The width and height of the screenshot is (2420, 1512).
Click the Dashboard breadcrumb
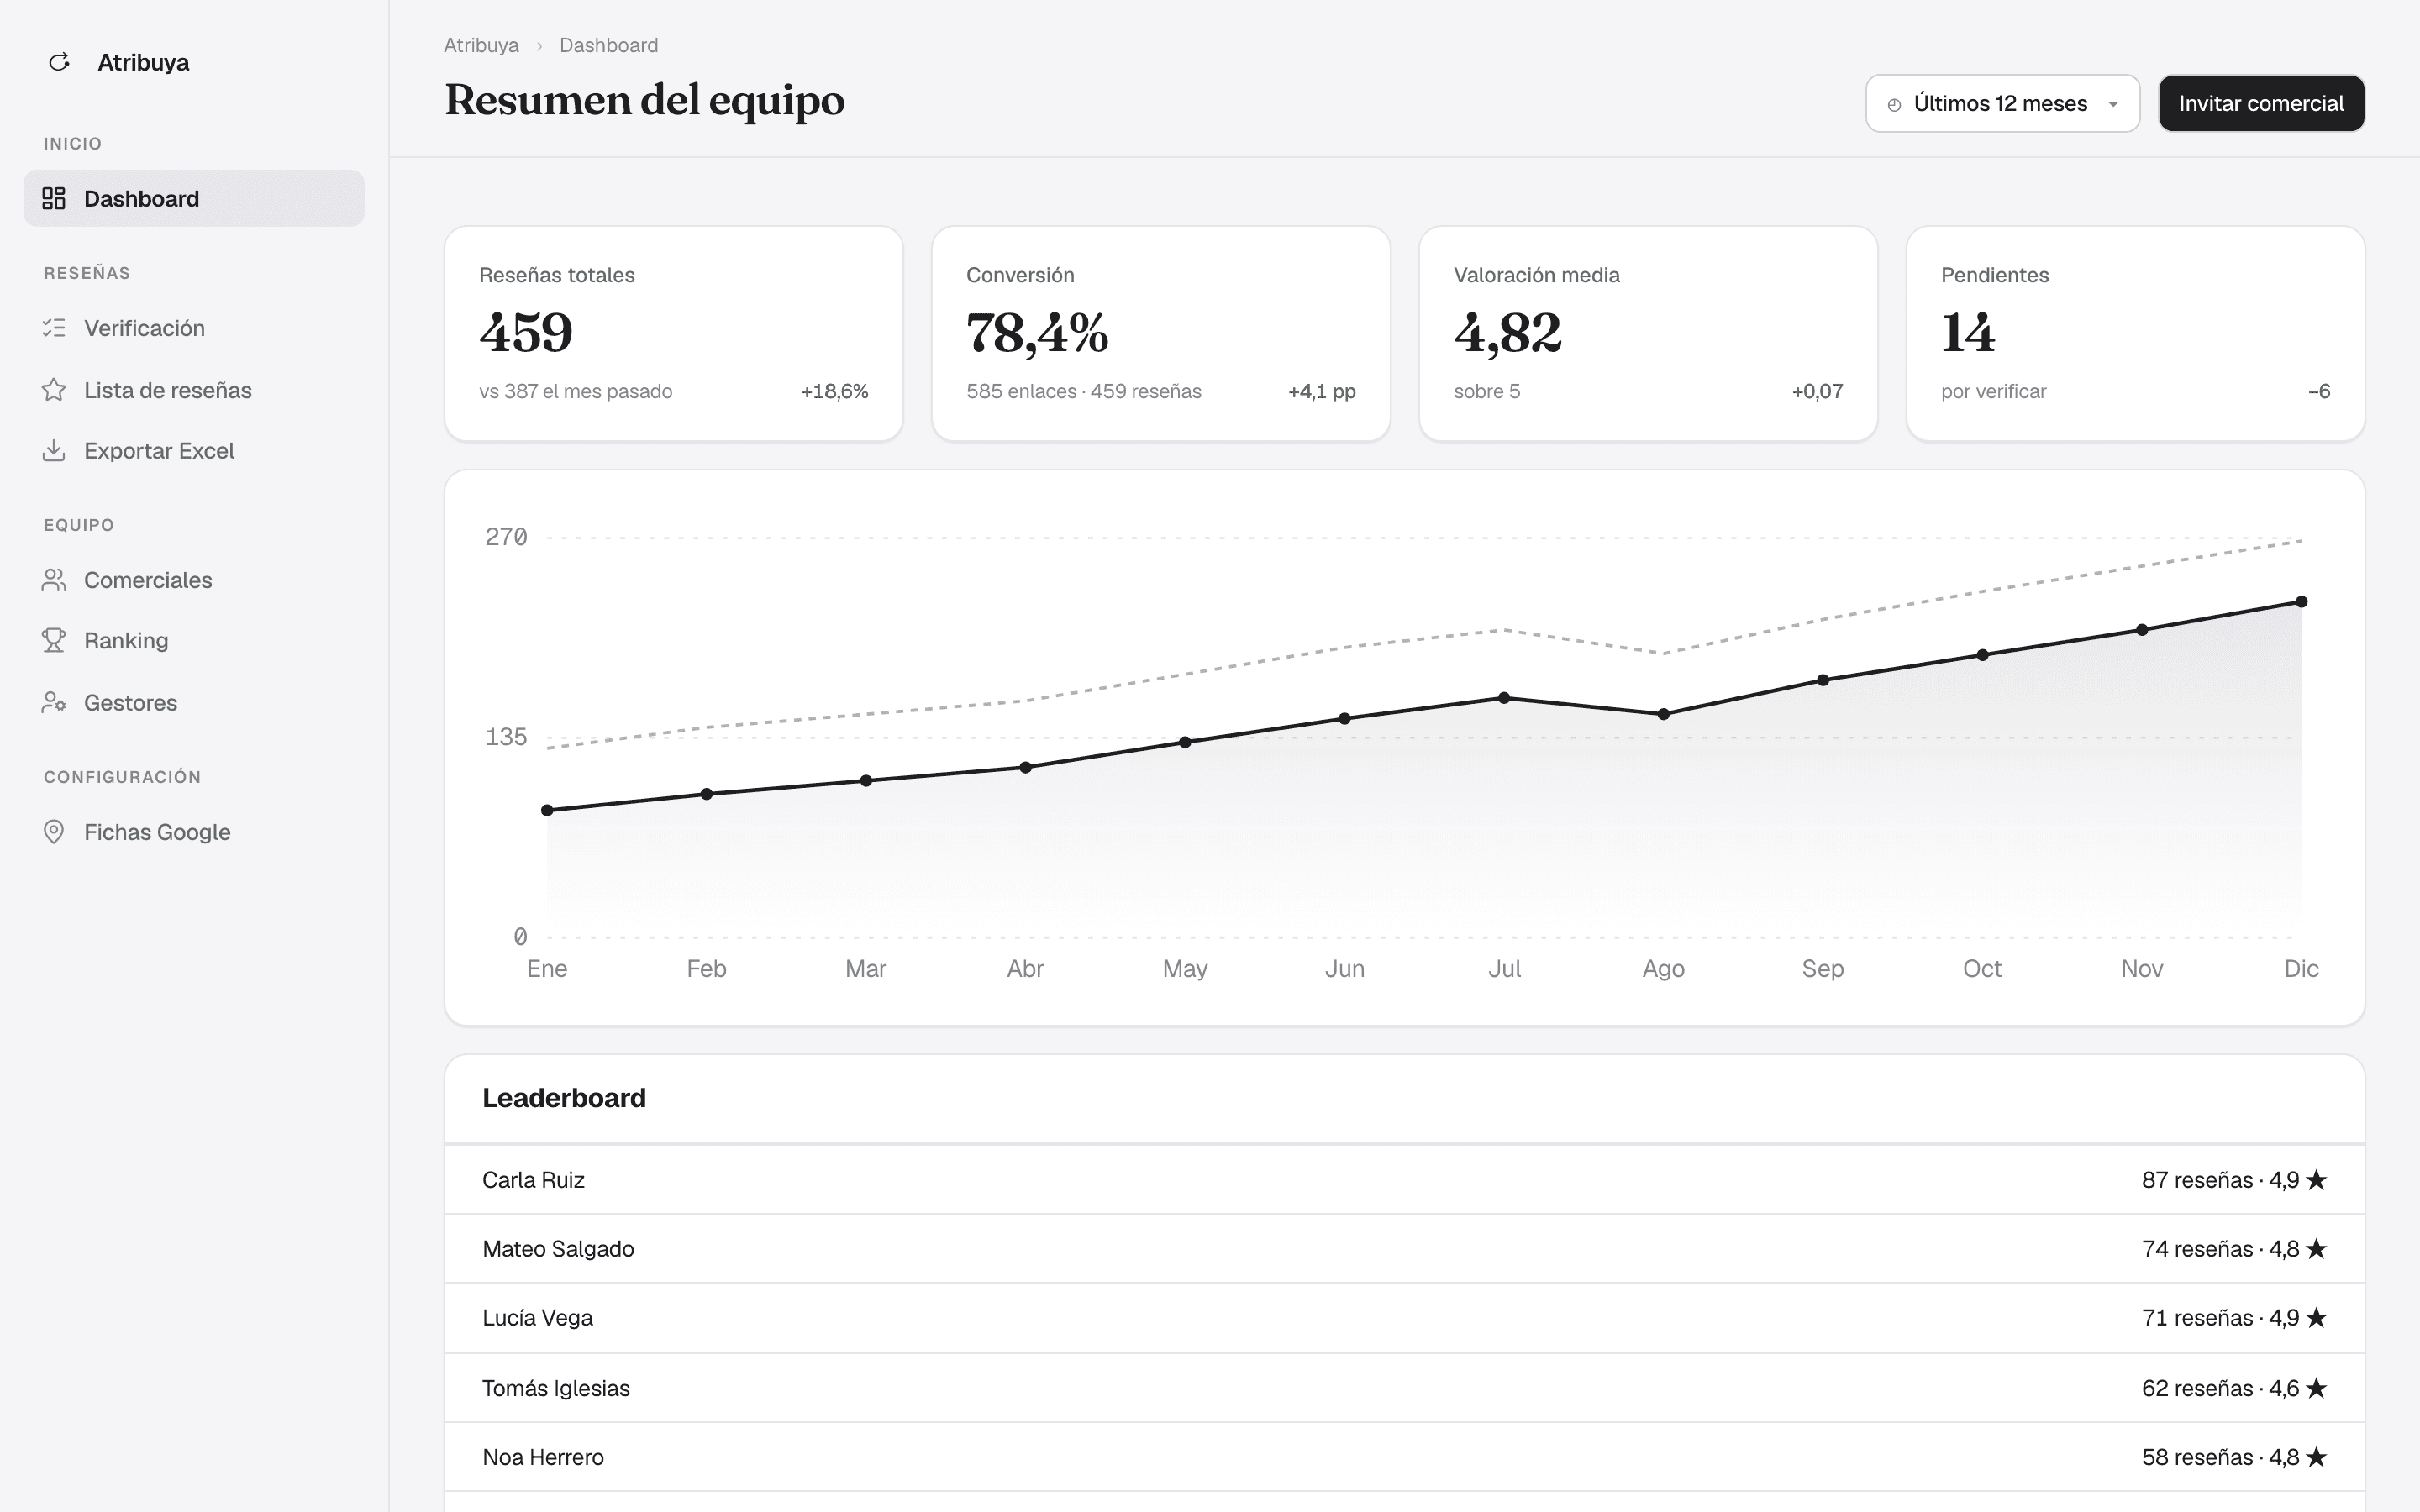[x=609, y=45]
